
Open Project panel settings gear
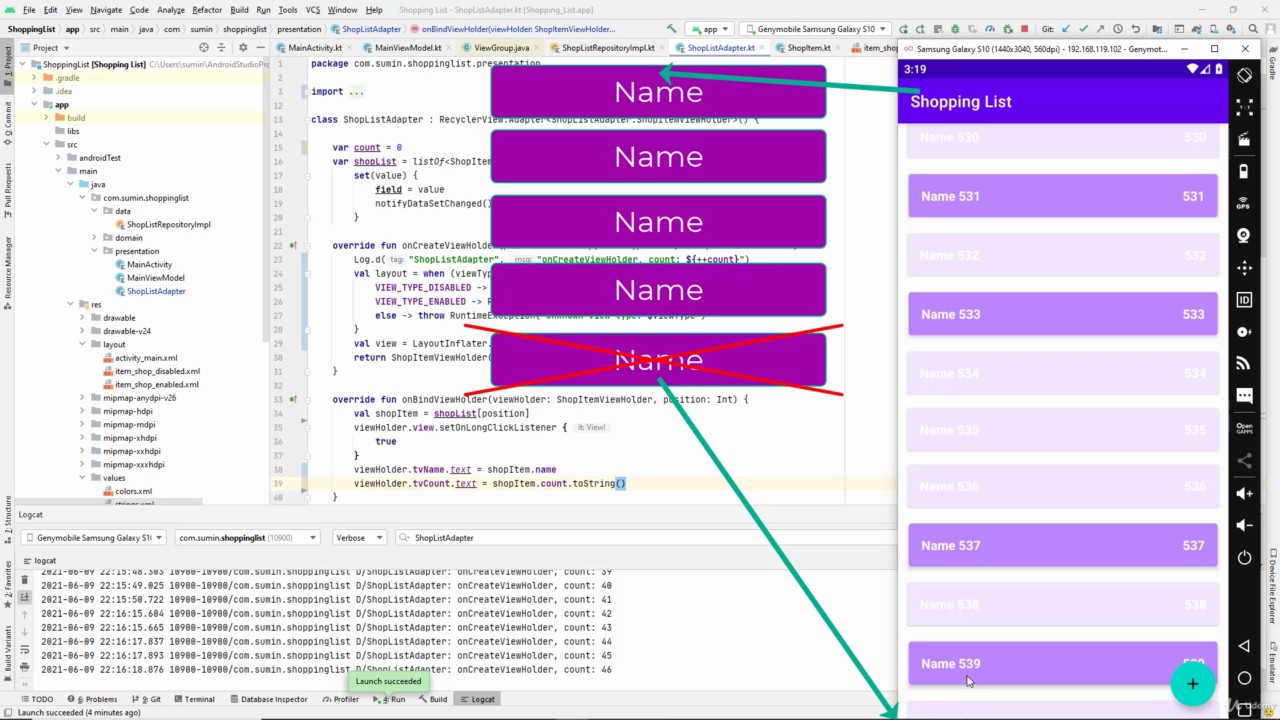click(x=243, y=47)
